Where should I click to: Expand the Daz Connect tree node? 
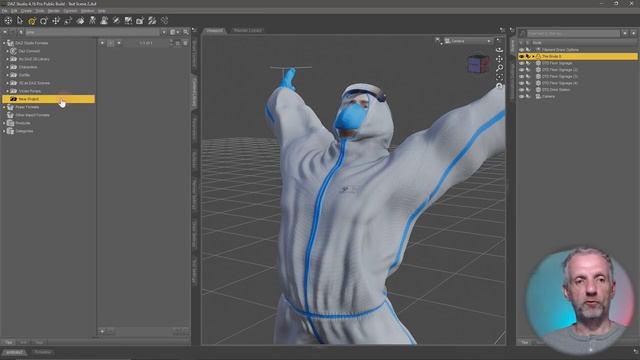click(x=7, y=51)
